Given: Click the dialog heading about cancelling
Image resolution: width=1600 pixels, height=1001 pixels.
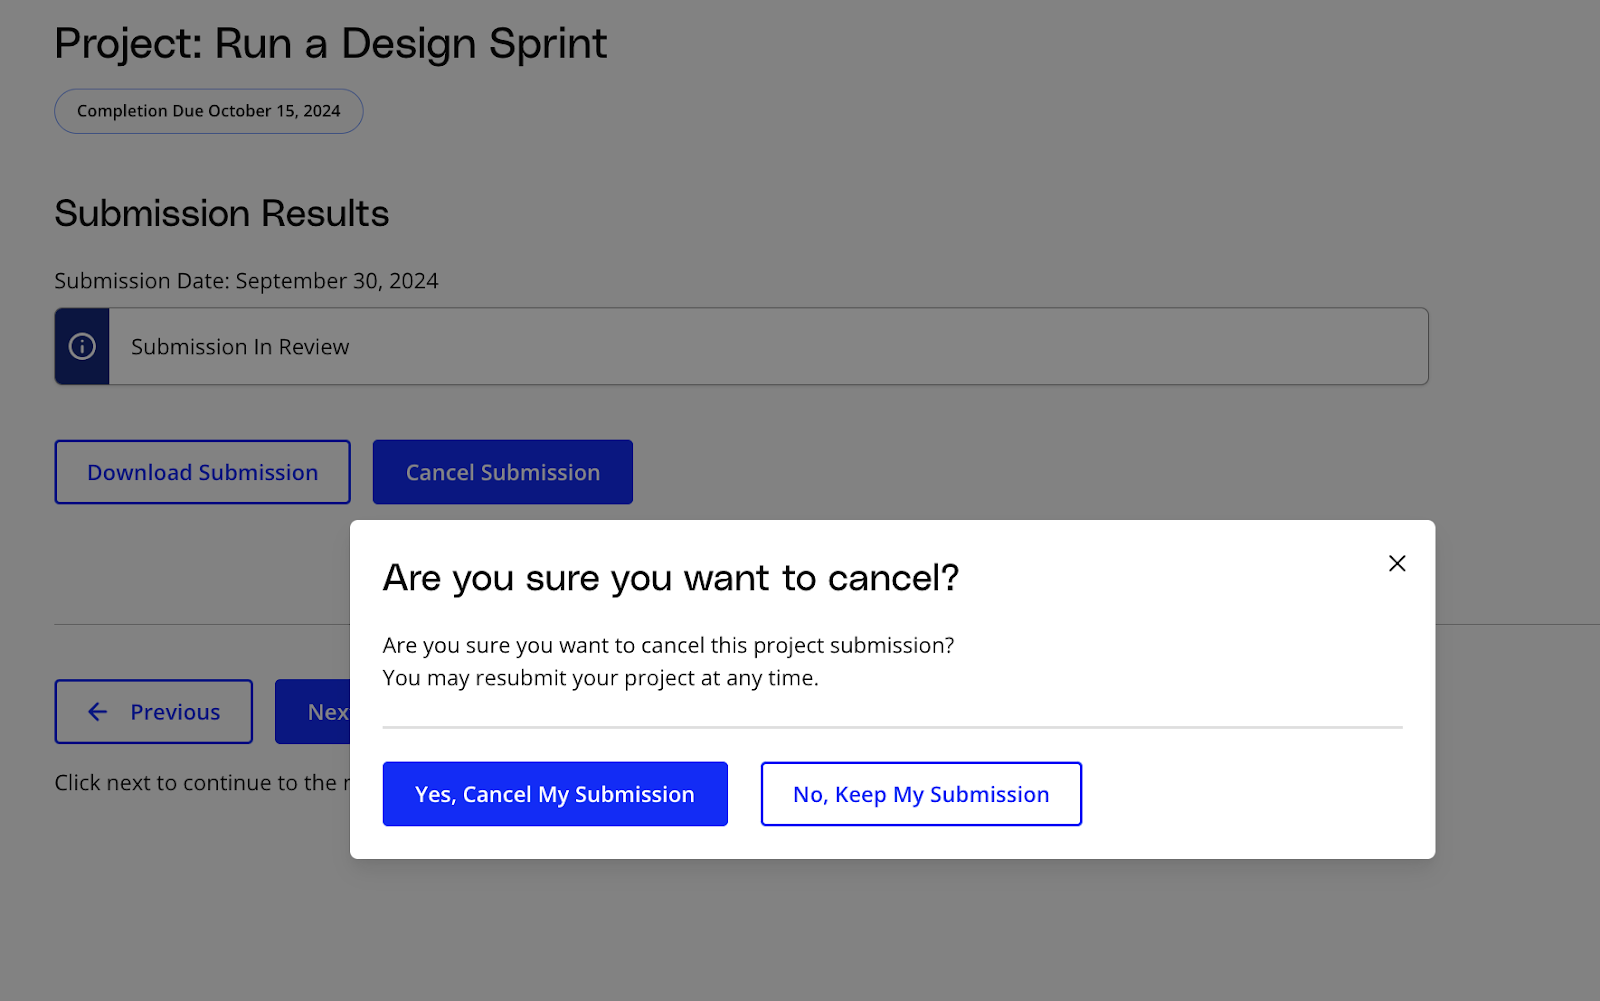Looking at the screenshot, I should (670, 578).
